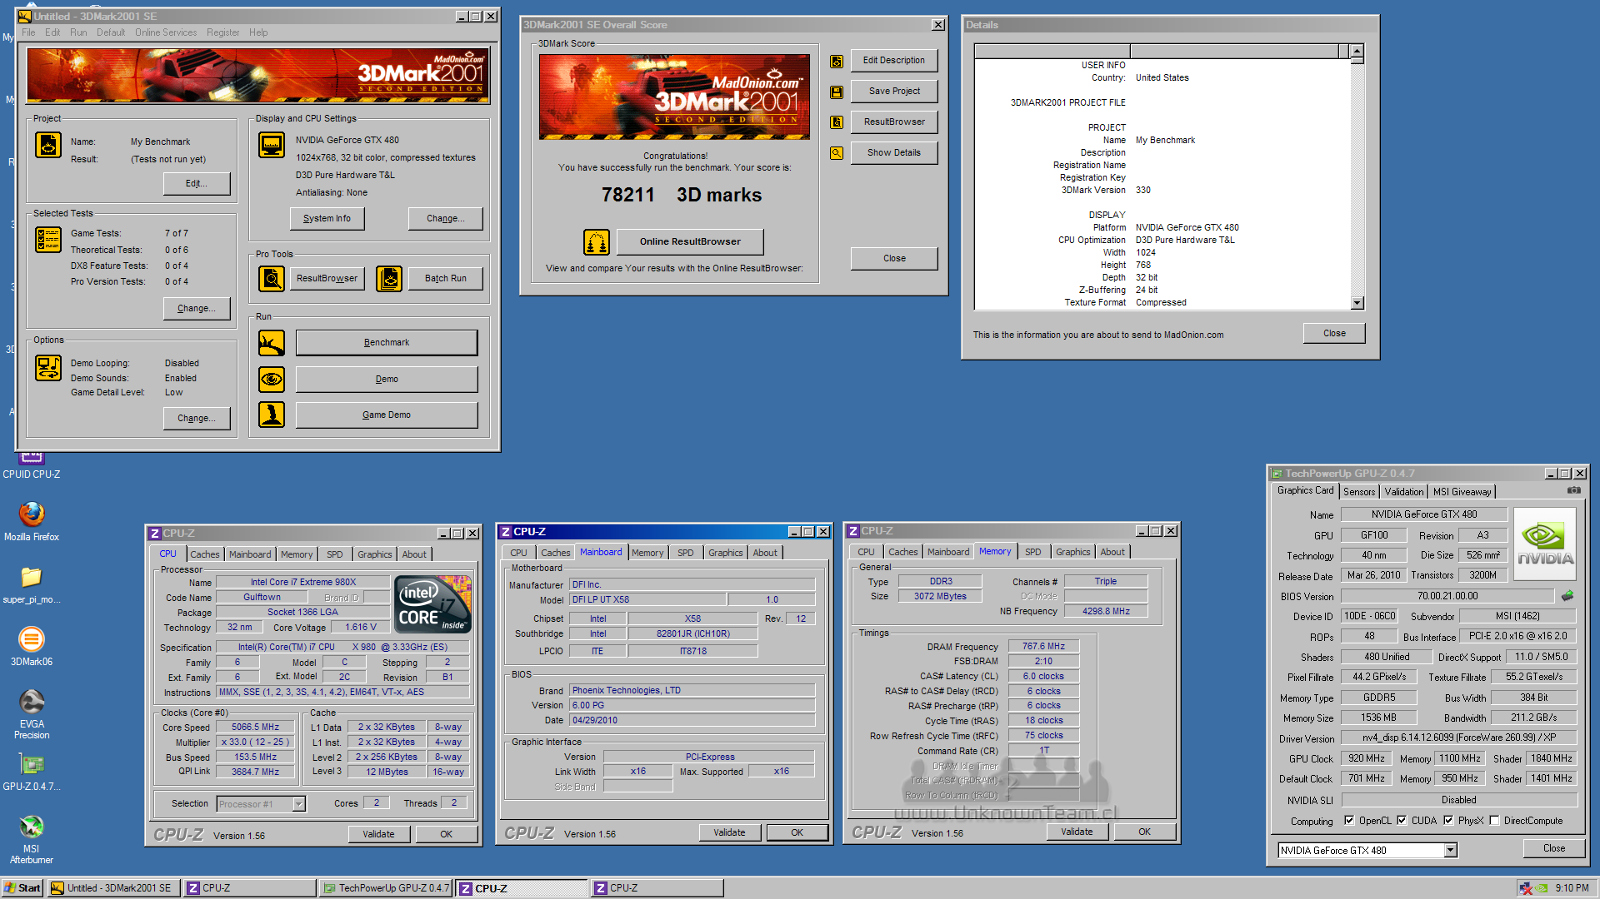This screenshot has width=1600, height=899.
Task: Click the Intel Core i7 logo in CPU-Z
Action: 433,604
